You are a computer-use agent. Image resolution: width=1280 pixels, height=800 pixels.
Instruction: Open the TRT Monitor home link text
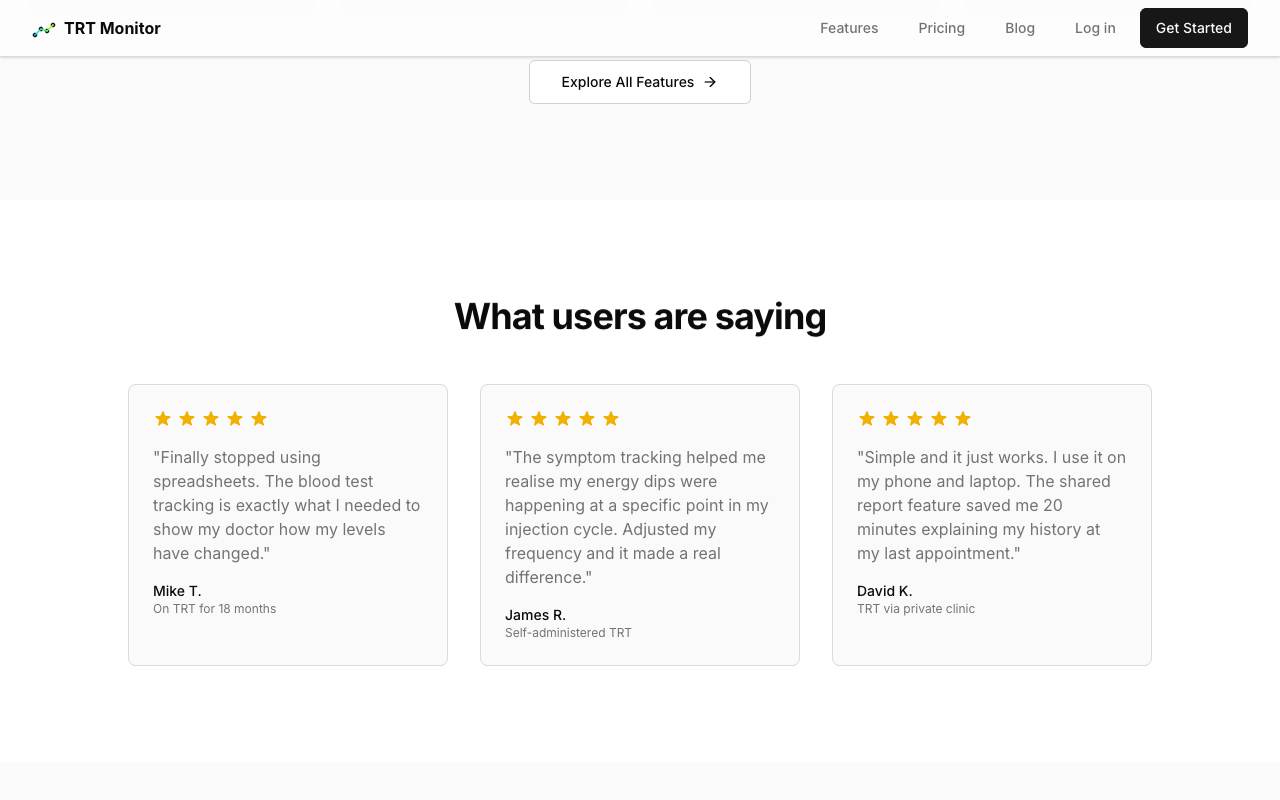112,29
